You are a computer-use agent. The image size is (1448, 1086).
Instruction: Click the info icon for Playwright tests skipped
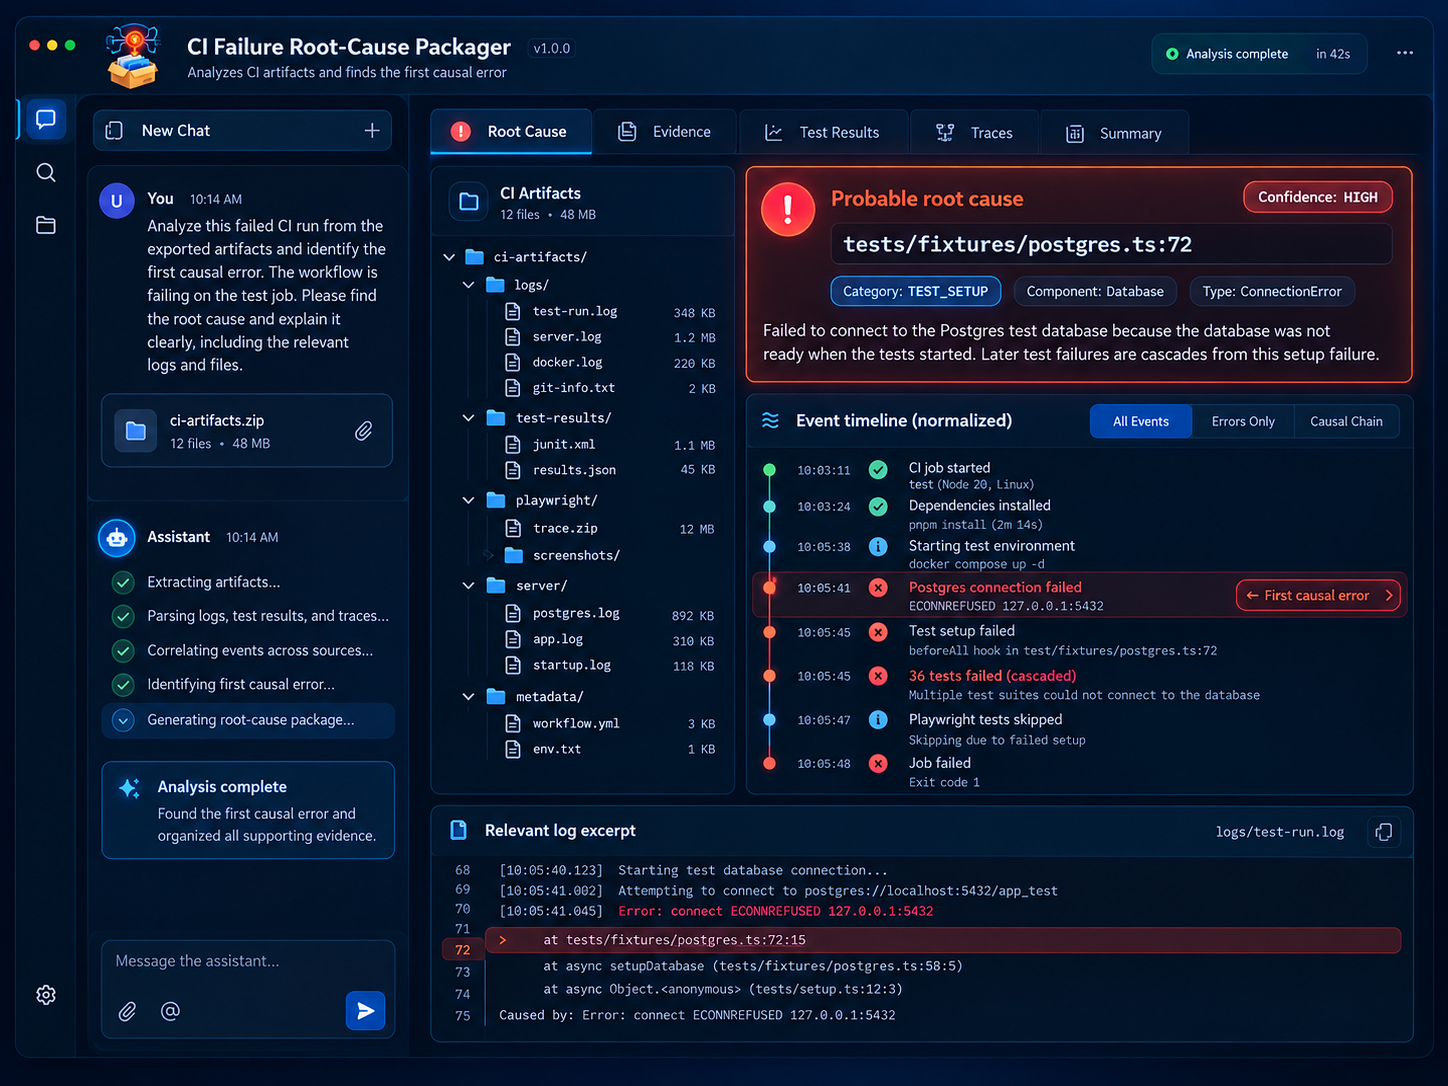click(x=878, y=719)
